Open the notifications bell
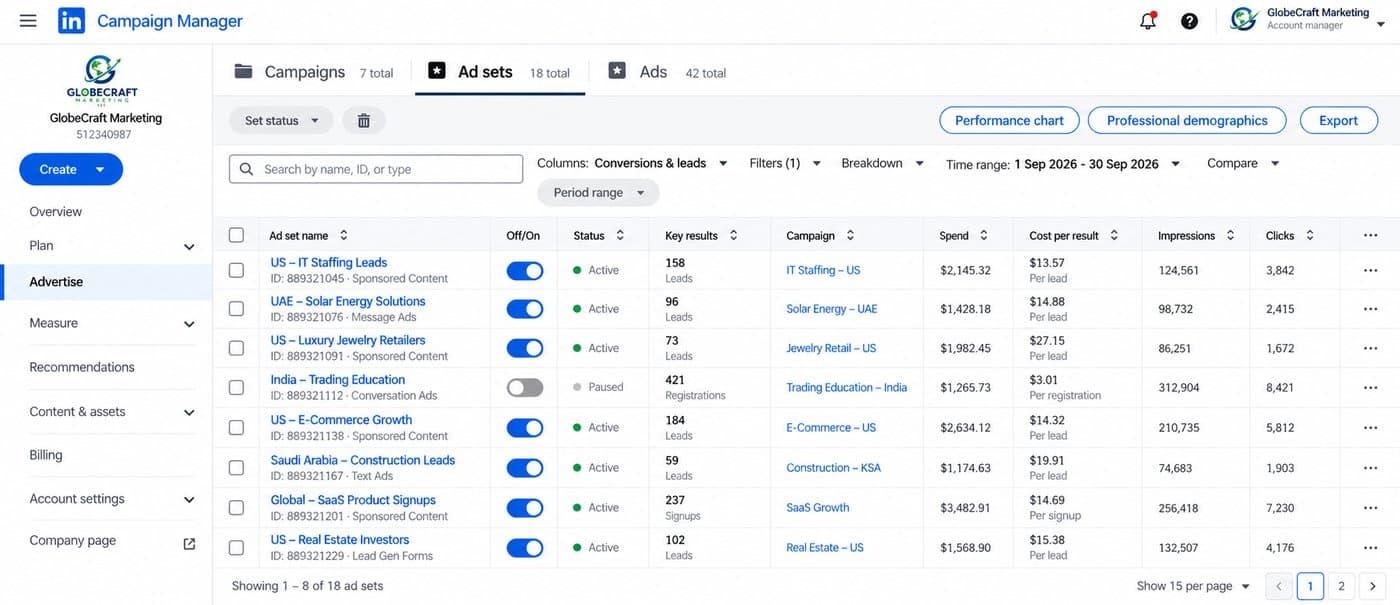This screenshot has width=1400, height=605. (1148, 20)
